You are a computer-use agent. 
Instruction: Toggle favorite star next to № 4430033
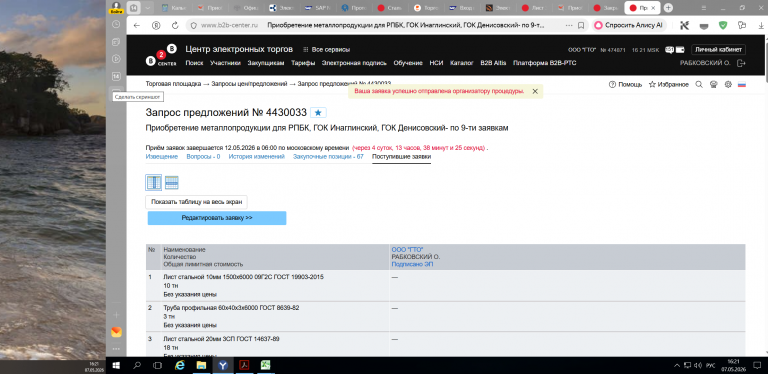(318, 113)
